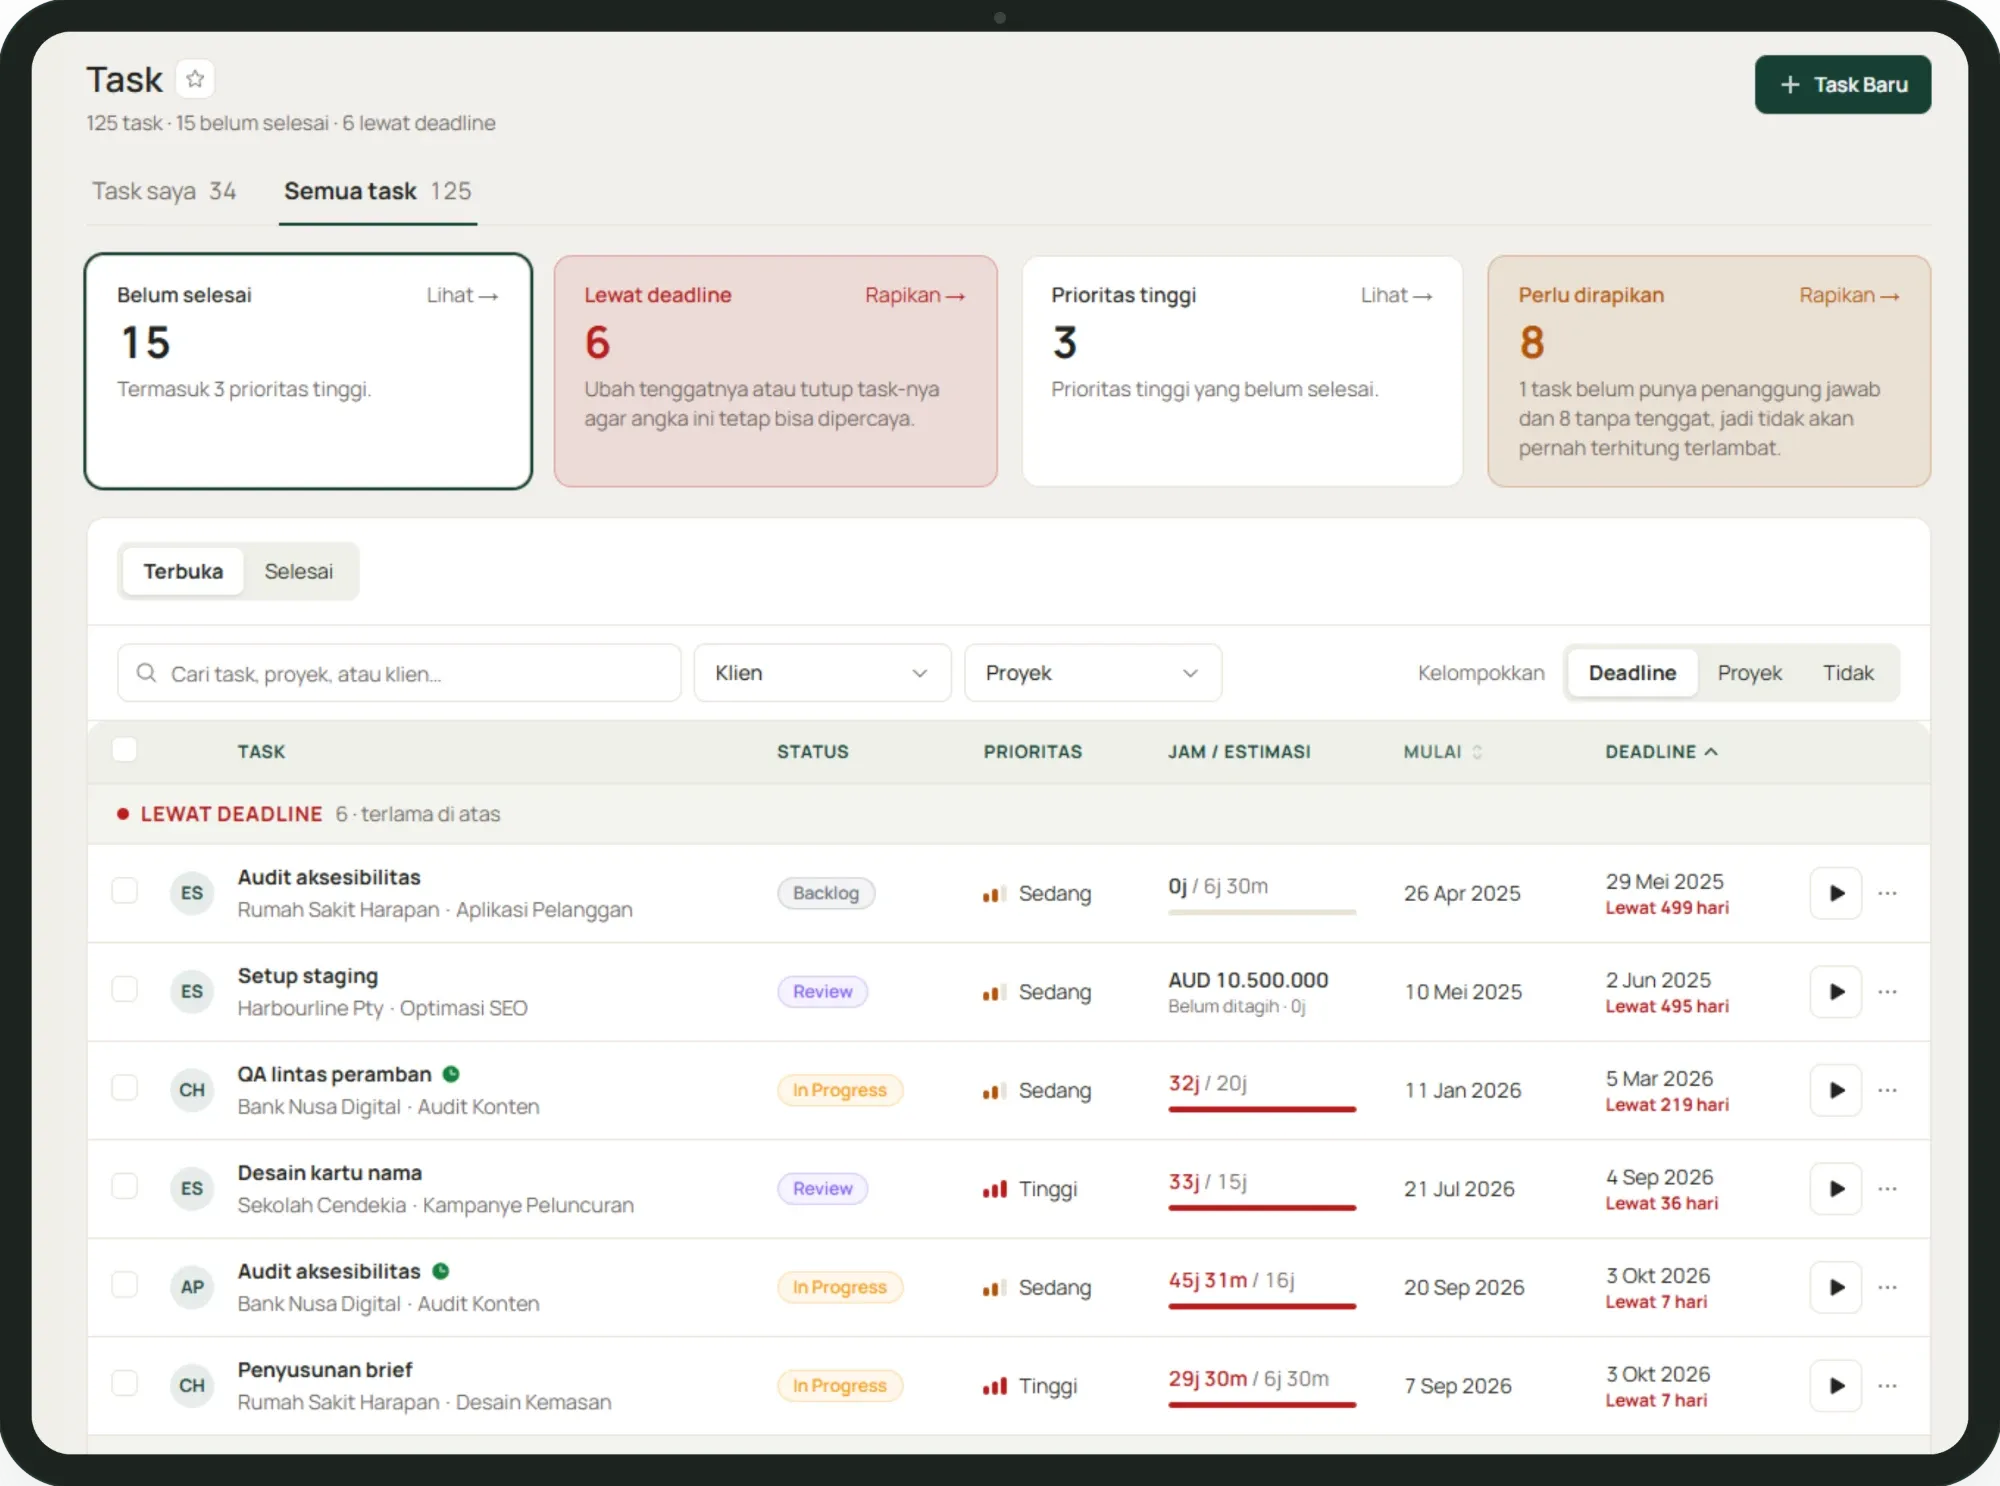Create a new task with Task Baru
This screenshot has width=2000, height=1486.
[1842, 85]
